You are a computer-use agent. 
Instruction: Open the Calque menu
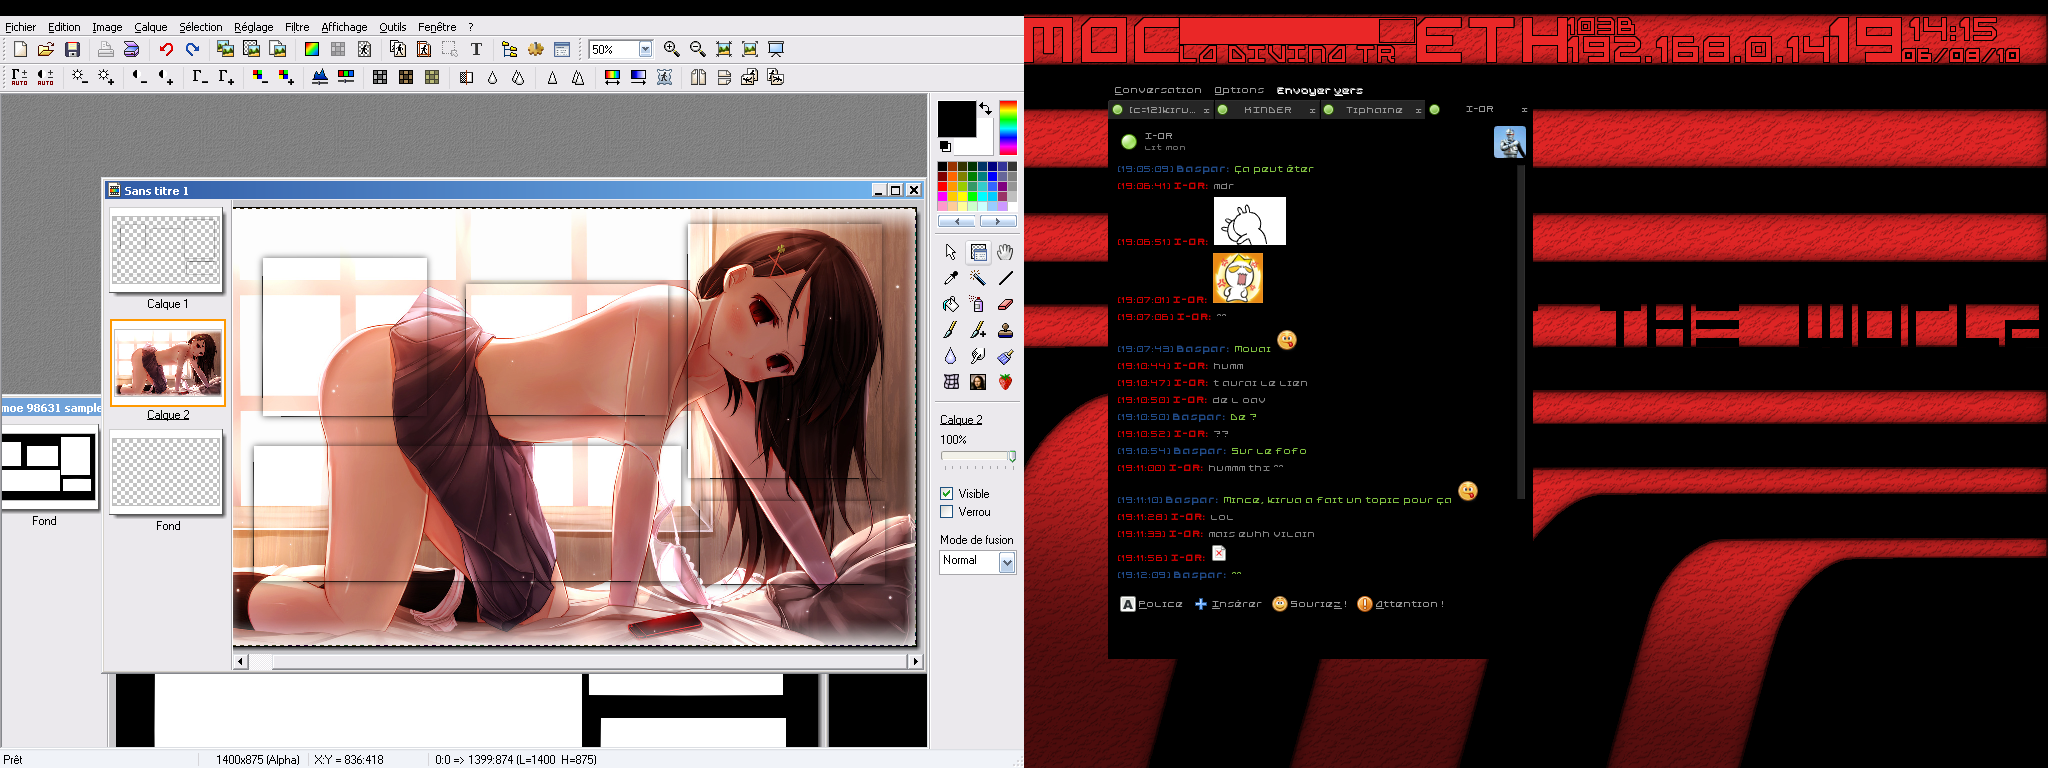click(151, 27)
